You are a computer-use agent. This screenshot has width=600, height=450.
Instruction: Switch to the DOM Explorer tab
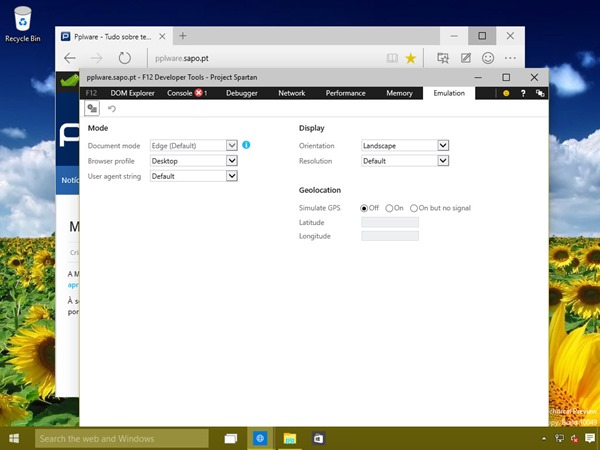click(132, 93)
